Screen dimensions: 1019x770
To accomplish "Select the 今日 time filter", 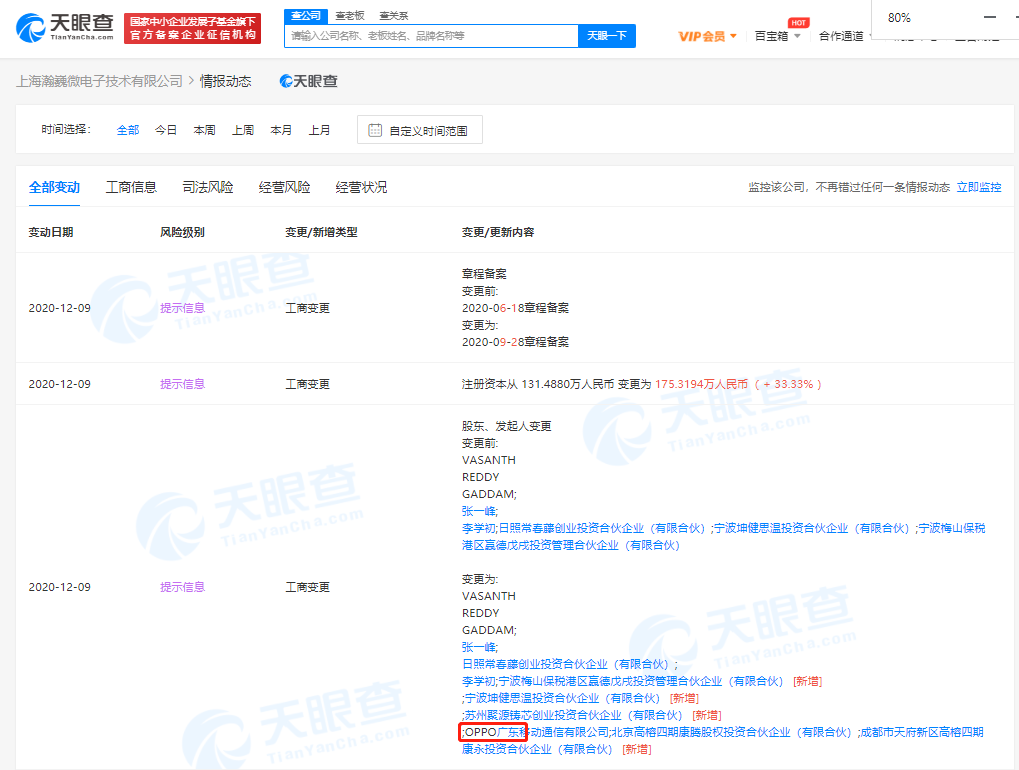I will [166, 130].
